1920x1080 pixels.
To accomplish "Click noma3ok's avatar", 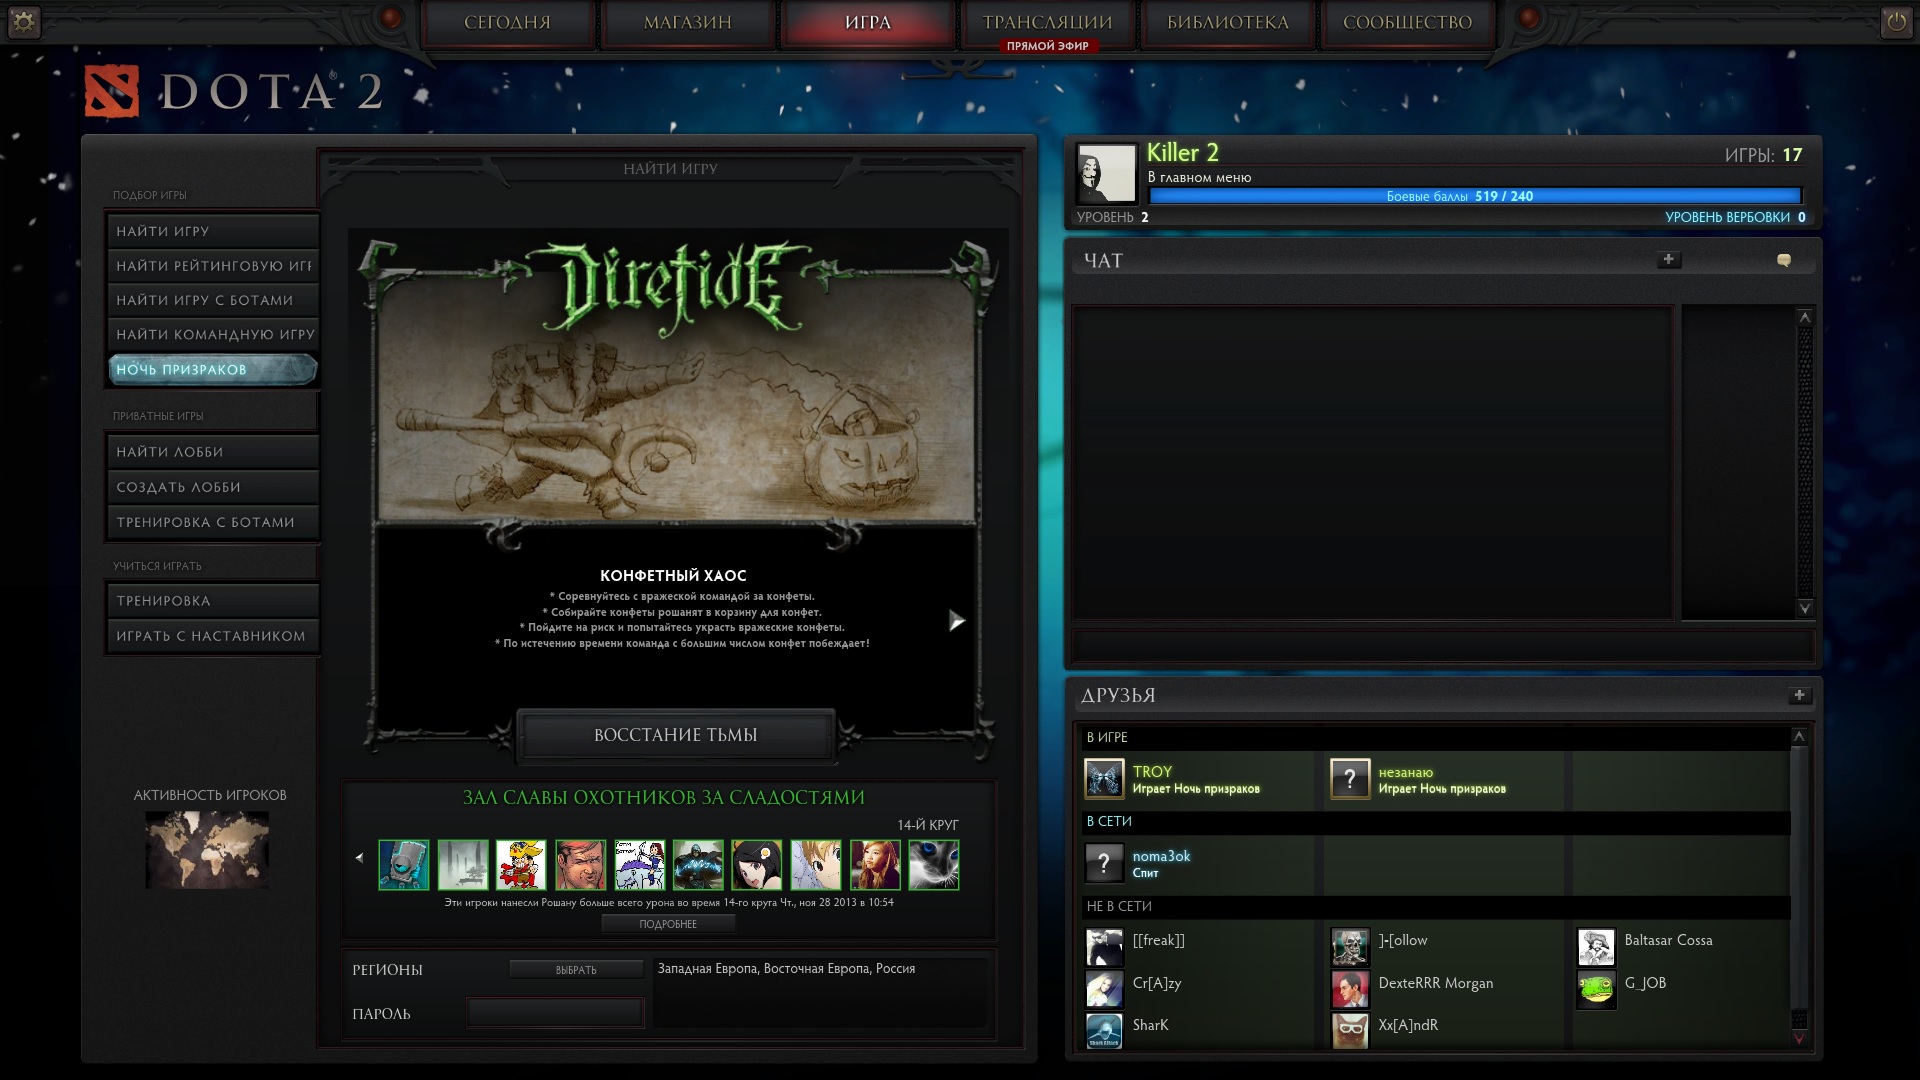I will point(1104,863).
